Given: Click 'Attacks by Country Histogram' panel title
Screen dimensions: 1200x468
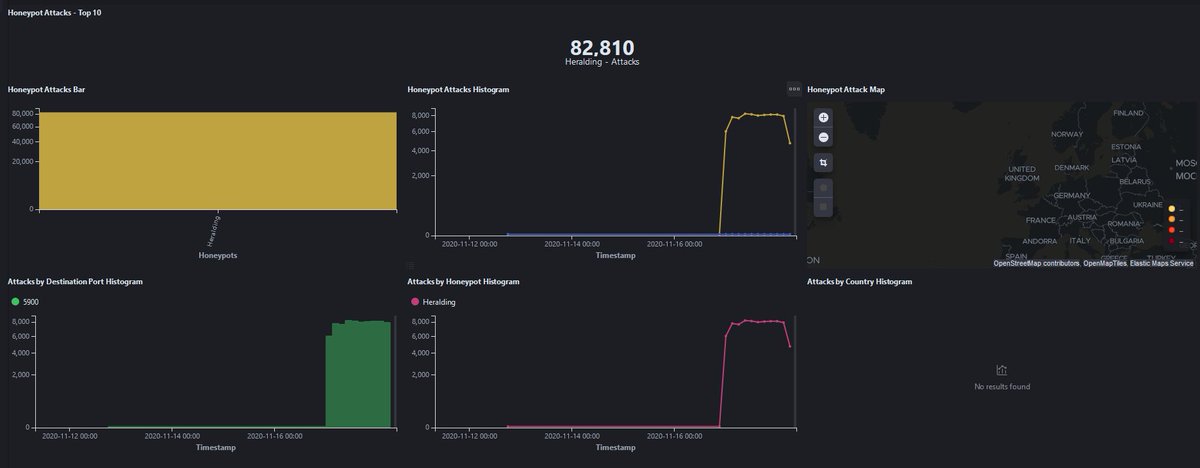Looking at the screenshot, I should click(x=859, y=282).
